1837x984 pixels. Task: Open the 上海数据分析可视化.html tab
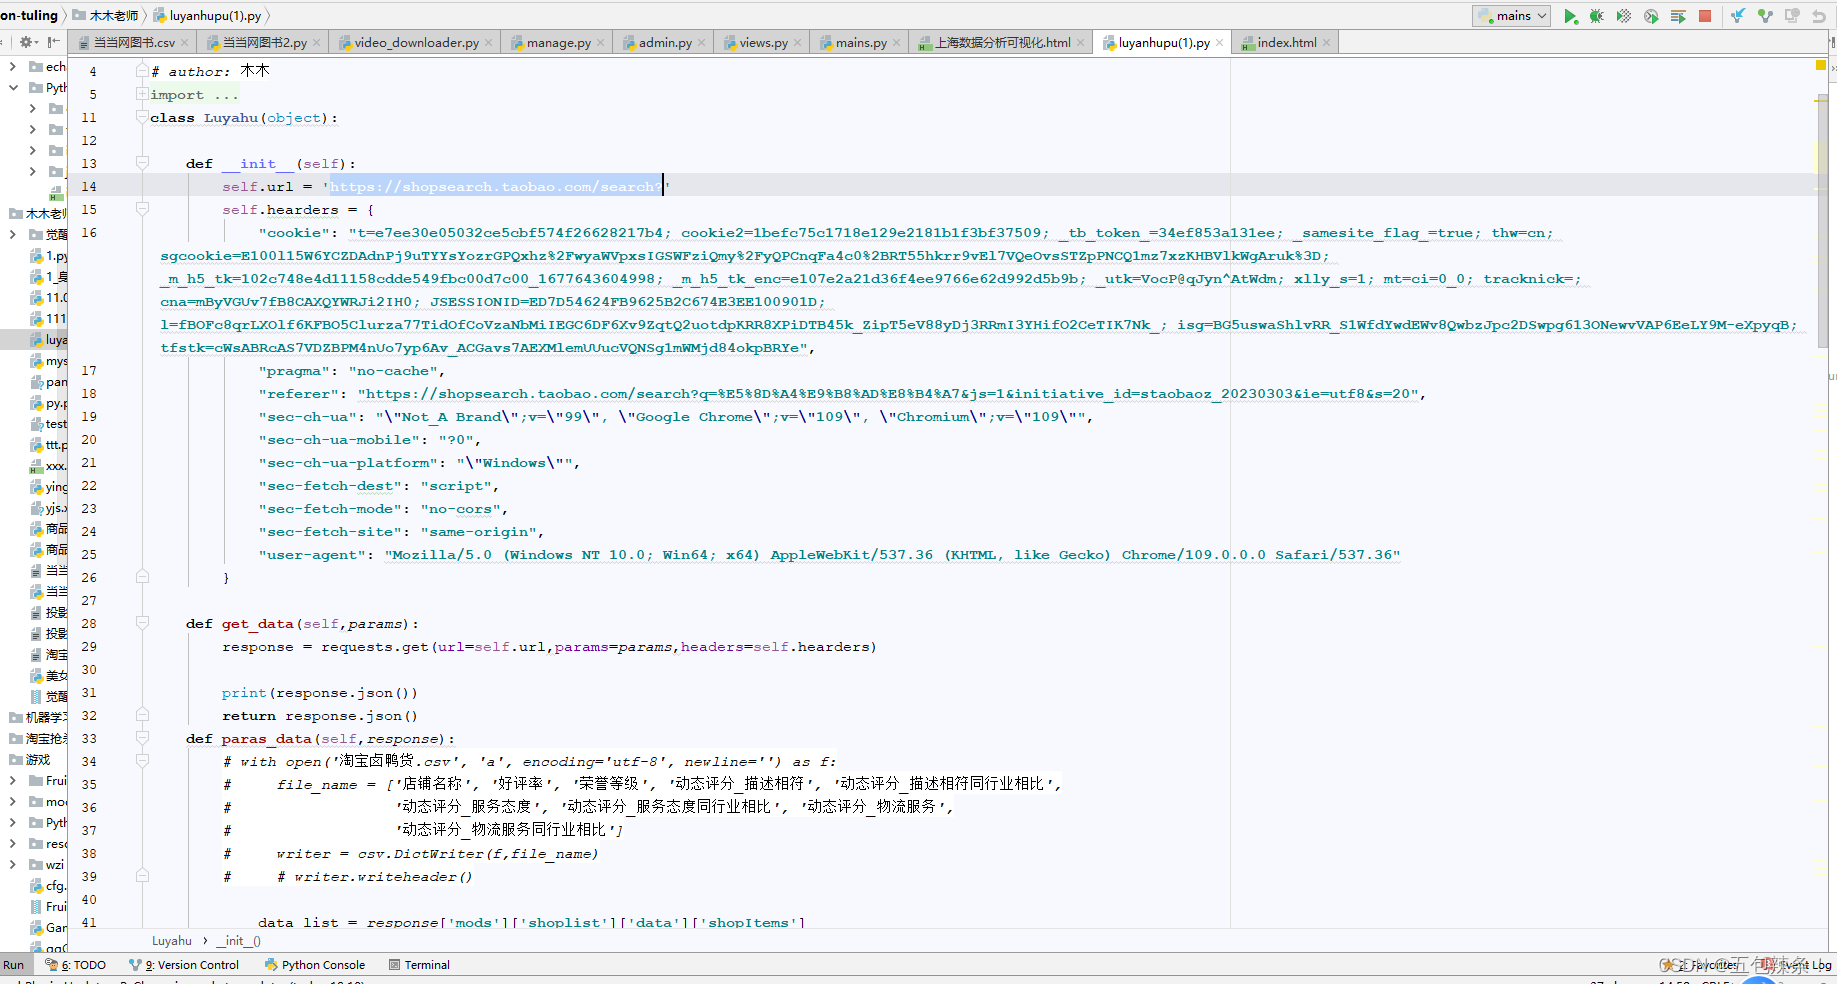pyautogui.click(x=1002, y=43)
